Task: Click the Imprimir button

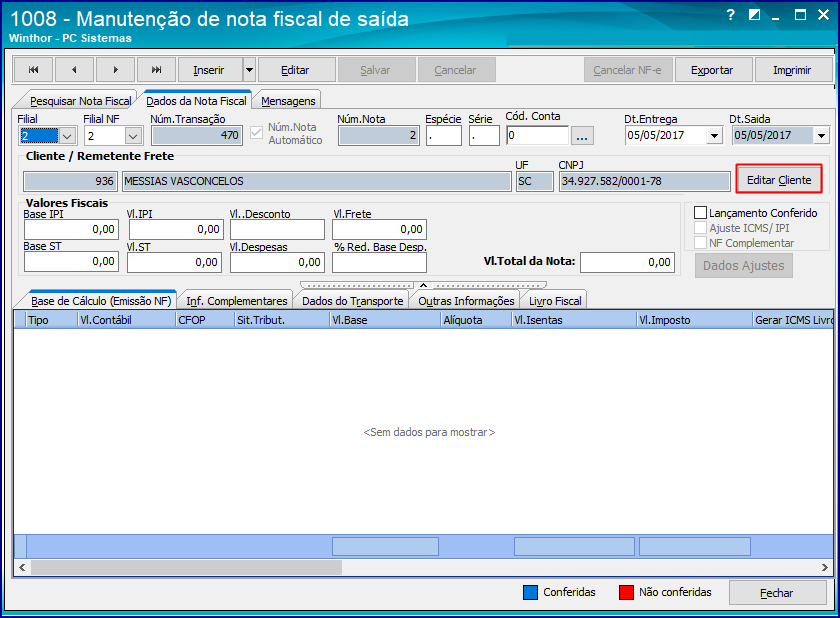Action: pos(792,70)
